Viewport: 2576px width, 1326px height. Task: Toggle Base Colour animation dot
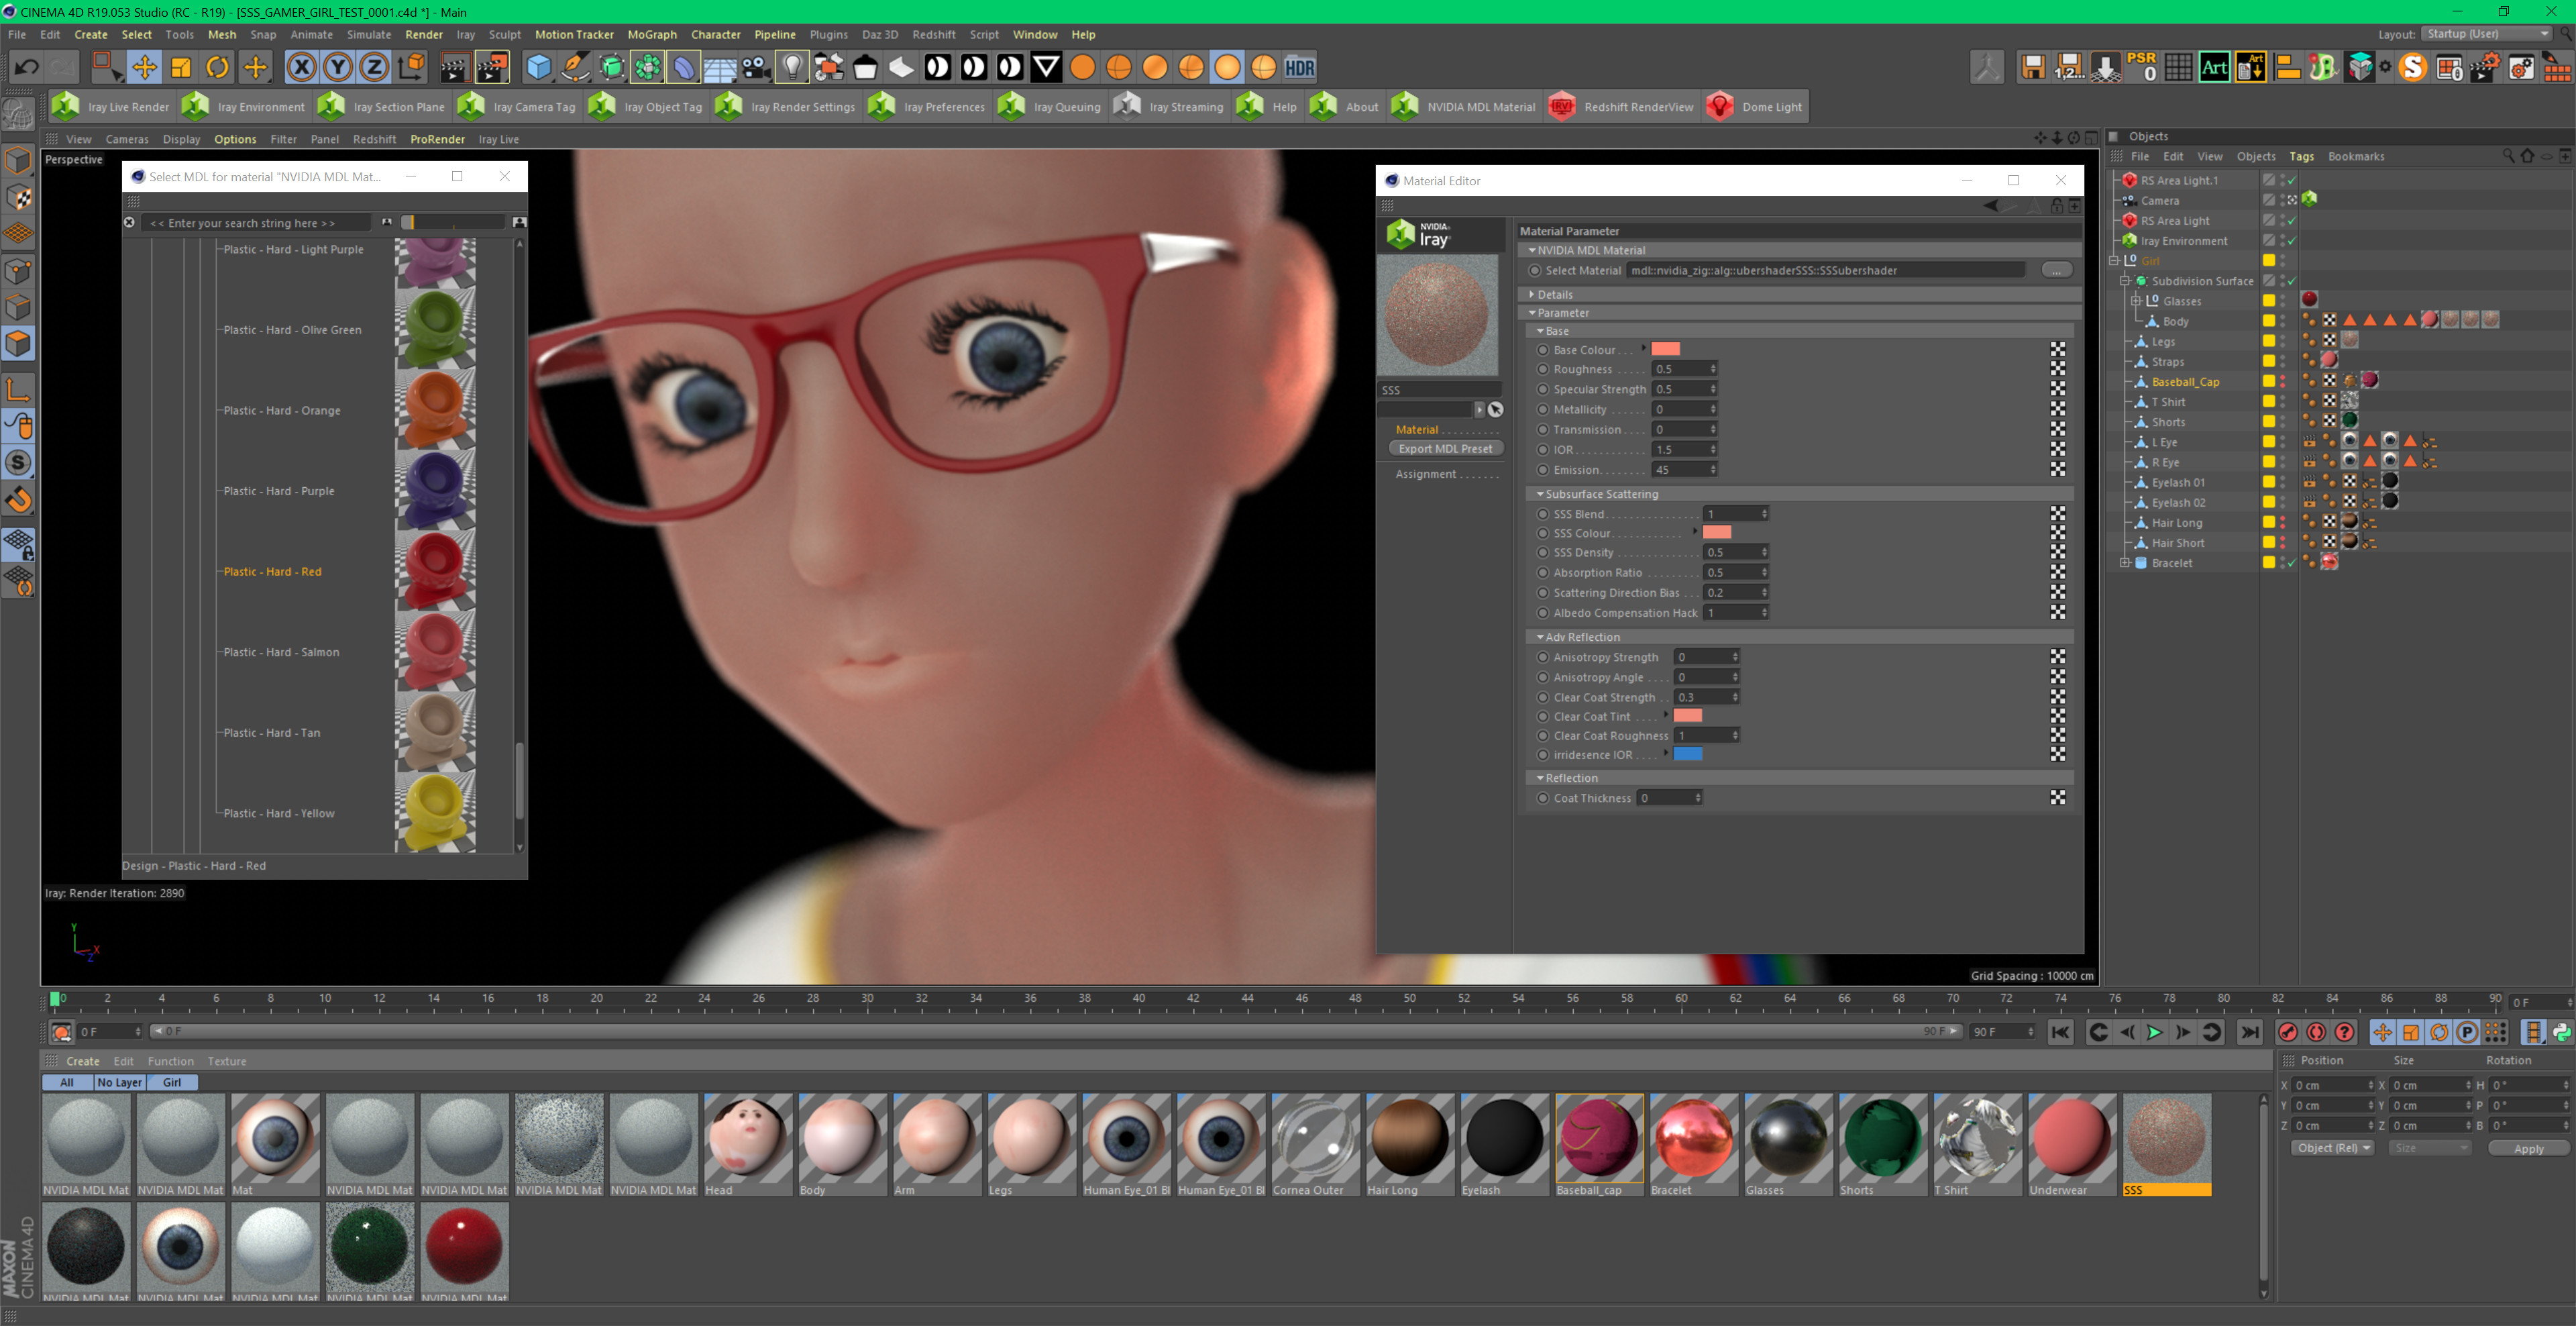point(1543,350)
